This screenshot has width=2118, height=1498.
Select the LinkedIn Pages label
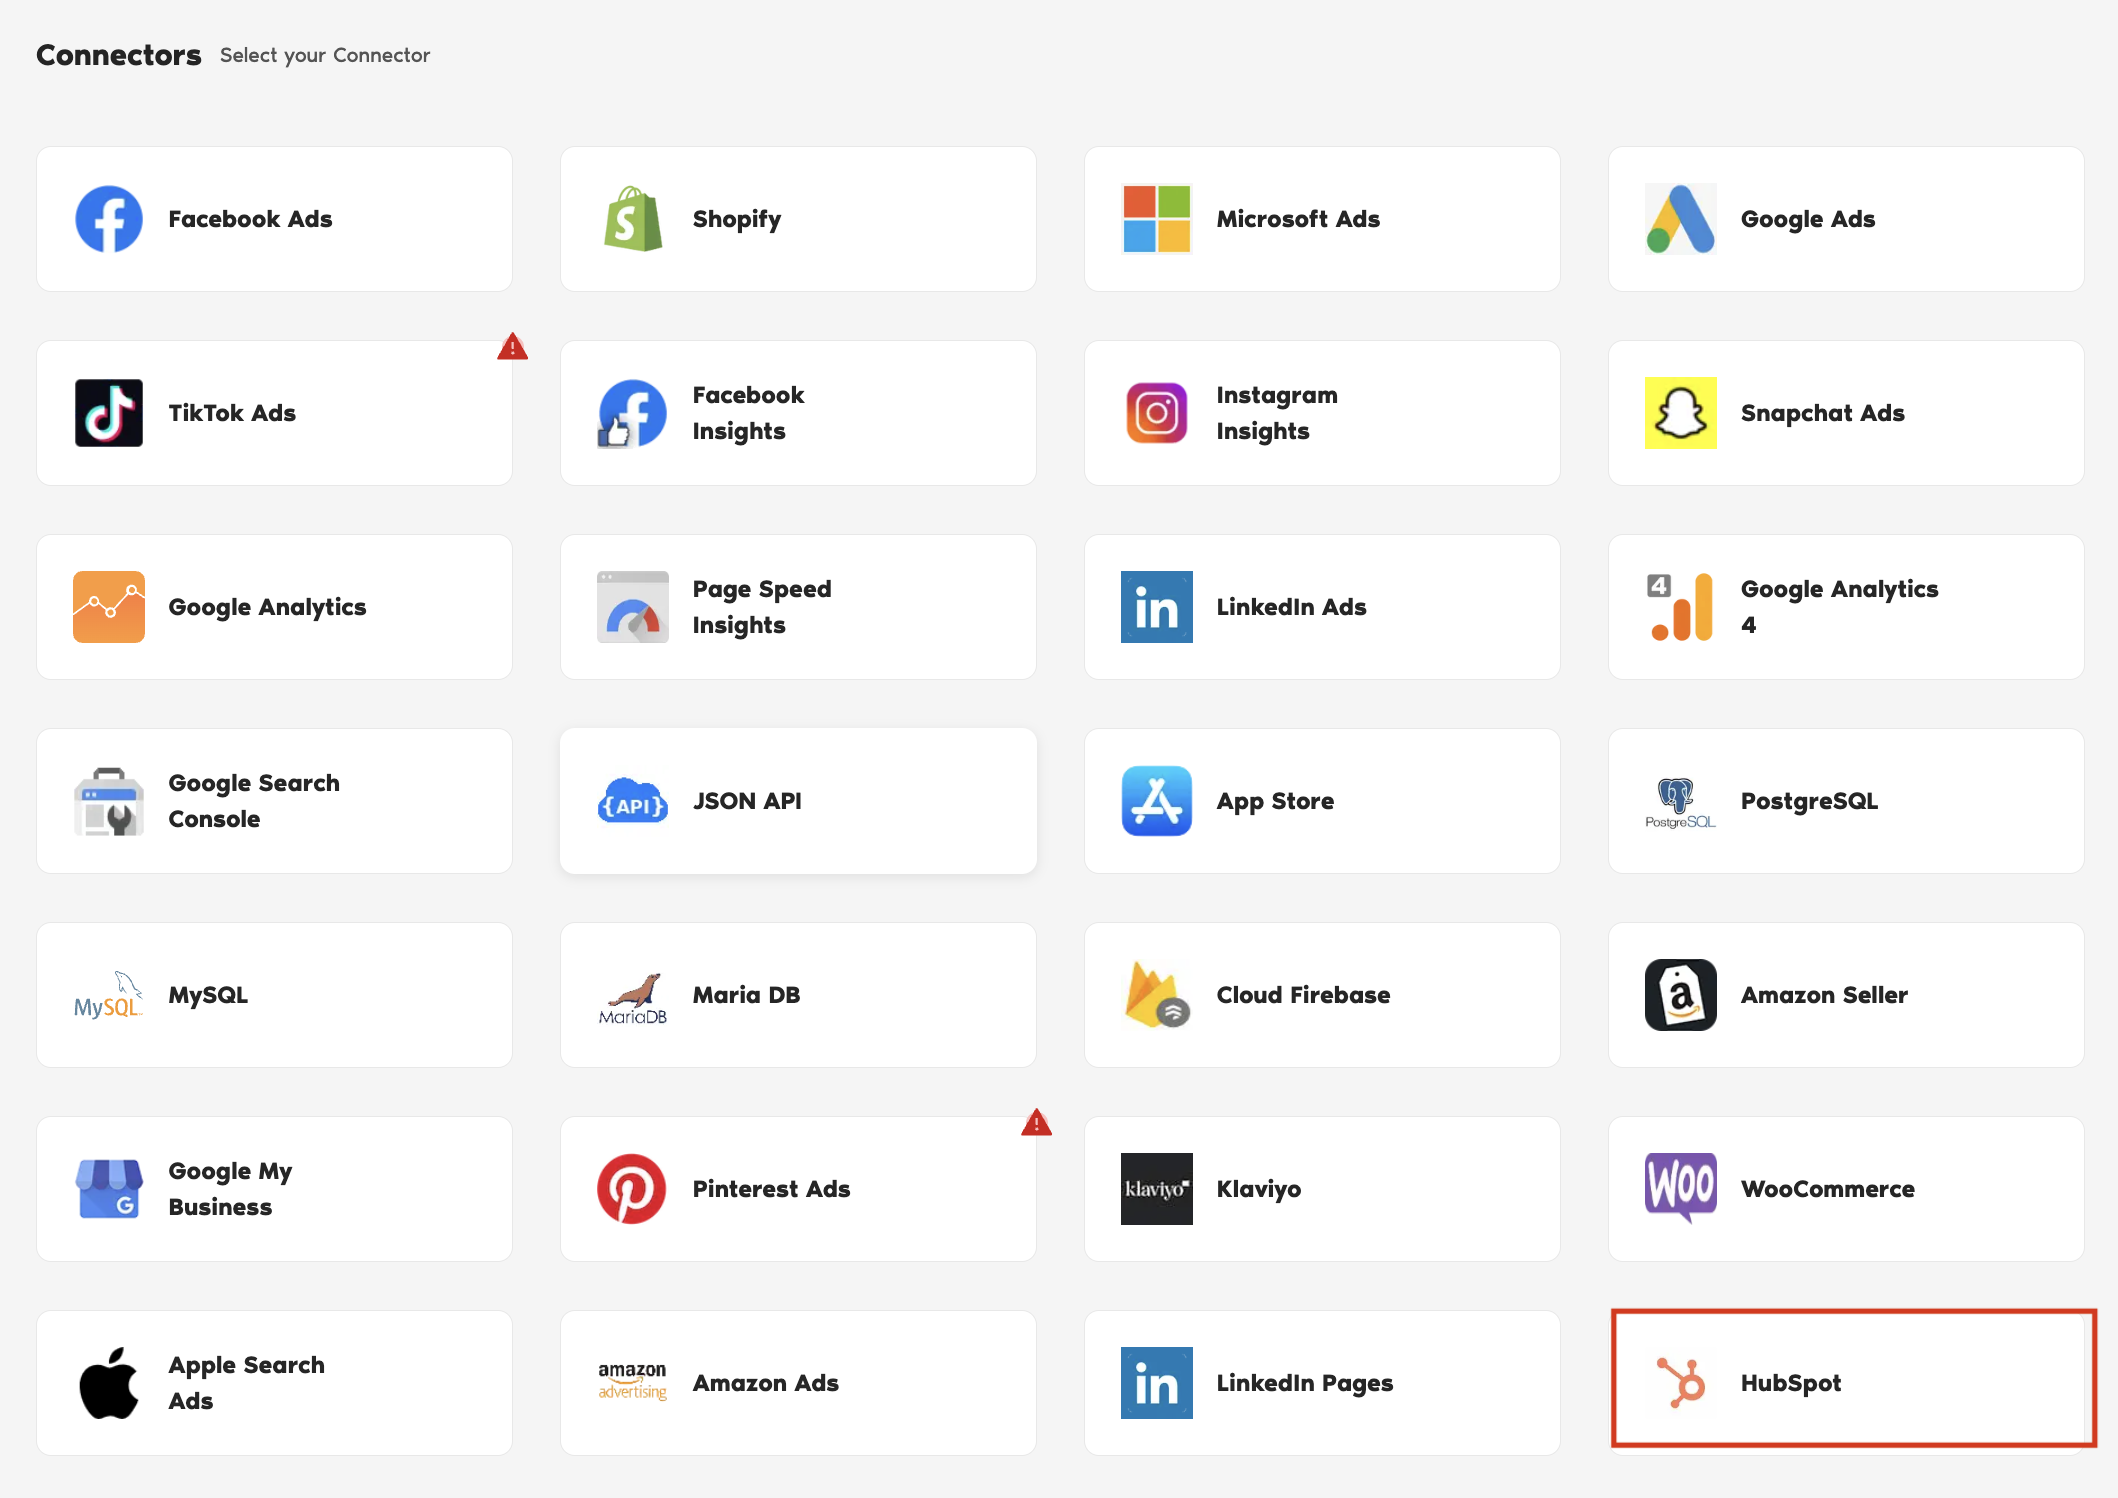(x=1304, y=1383)
